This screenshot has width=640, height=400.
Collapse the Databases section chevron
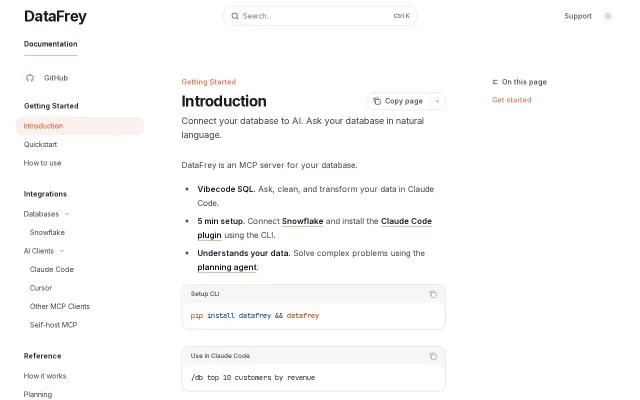(67, 214)
